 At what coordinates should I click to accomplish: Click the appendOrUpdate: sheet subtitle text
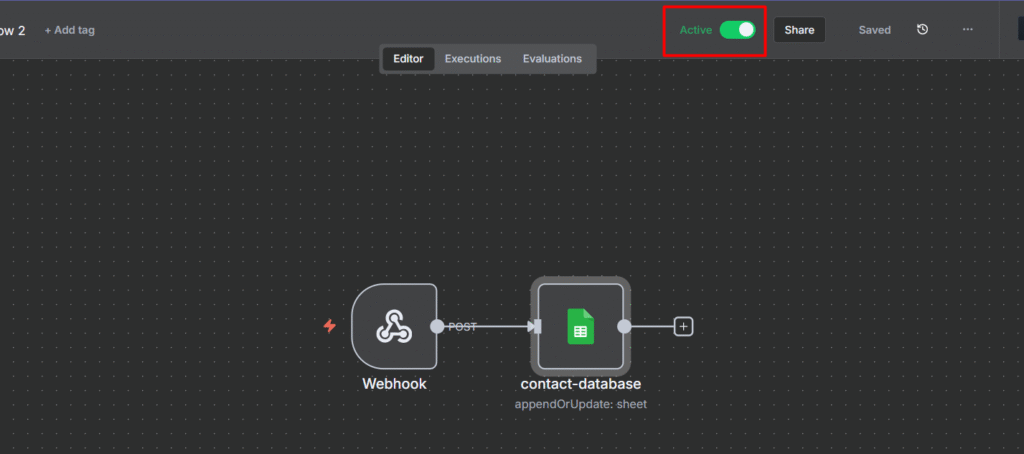pos(580,404)
